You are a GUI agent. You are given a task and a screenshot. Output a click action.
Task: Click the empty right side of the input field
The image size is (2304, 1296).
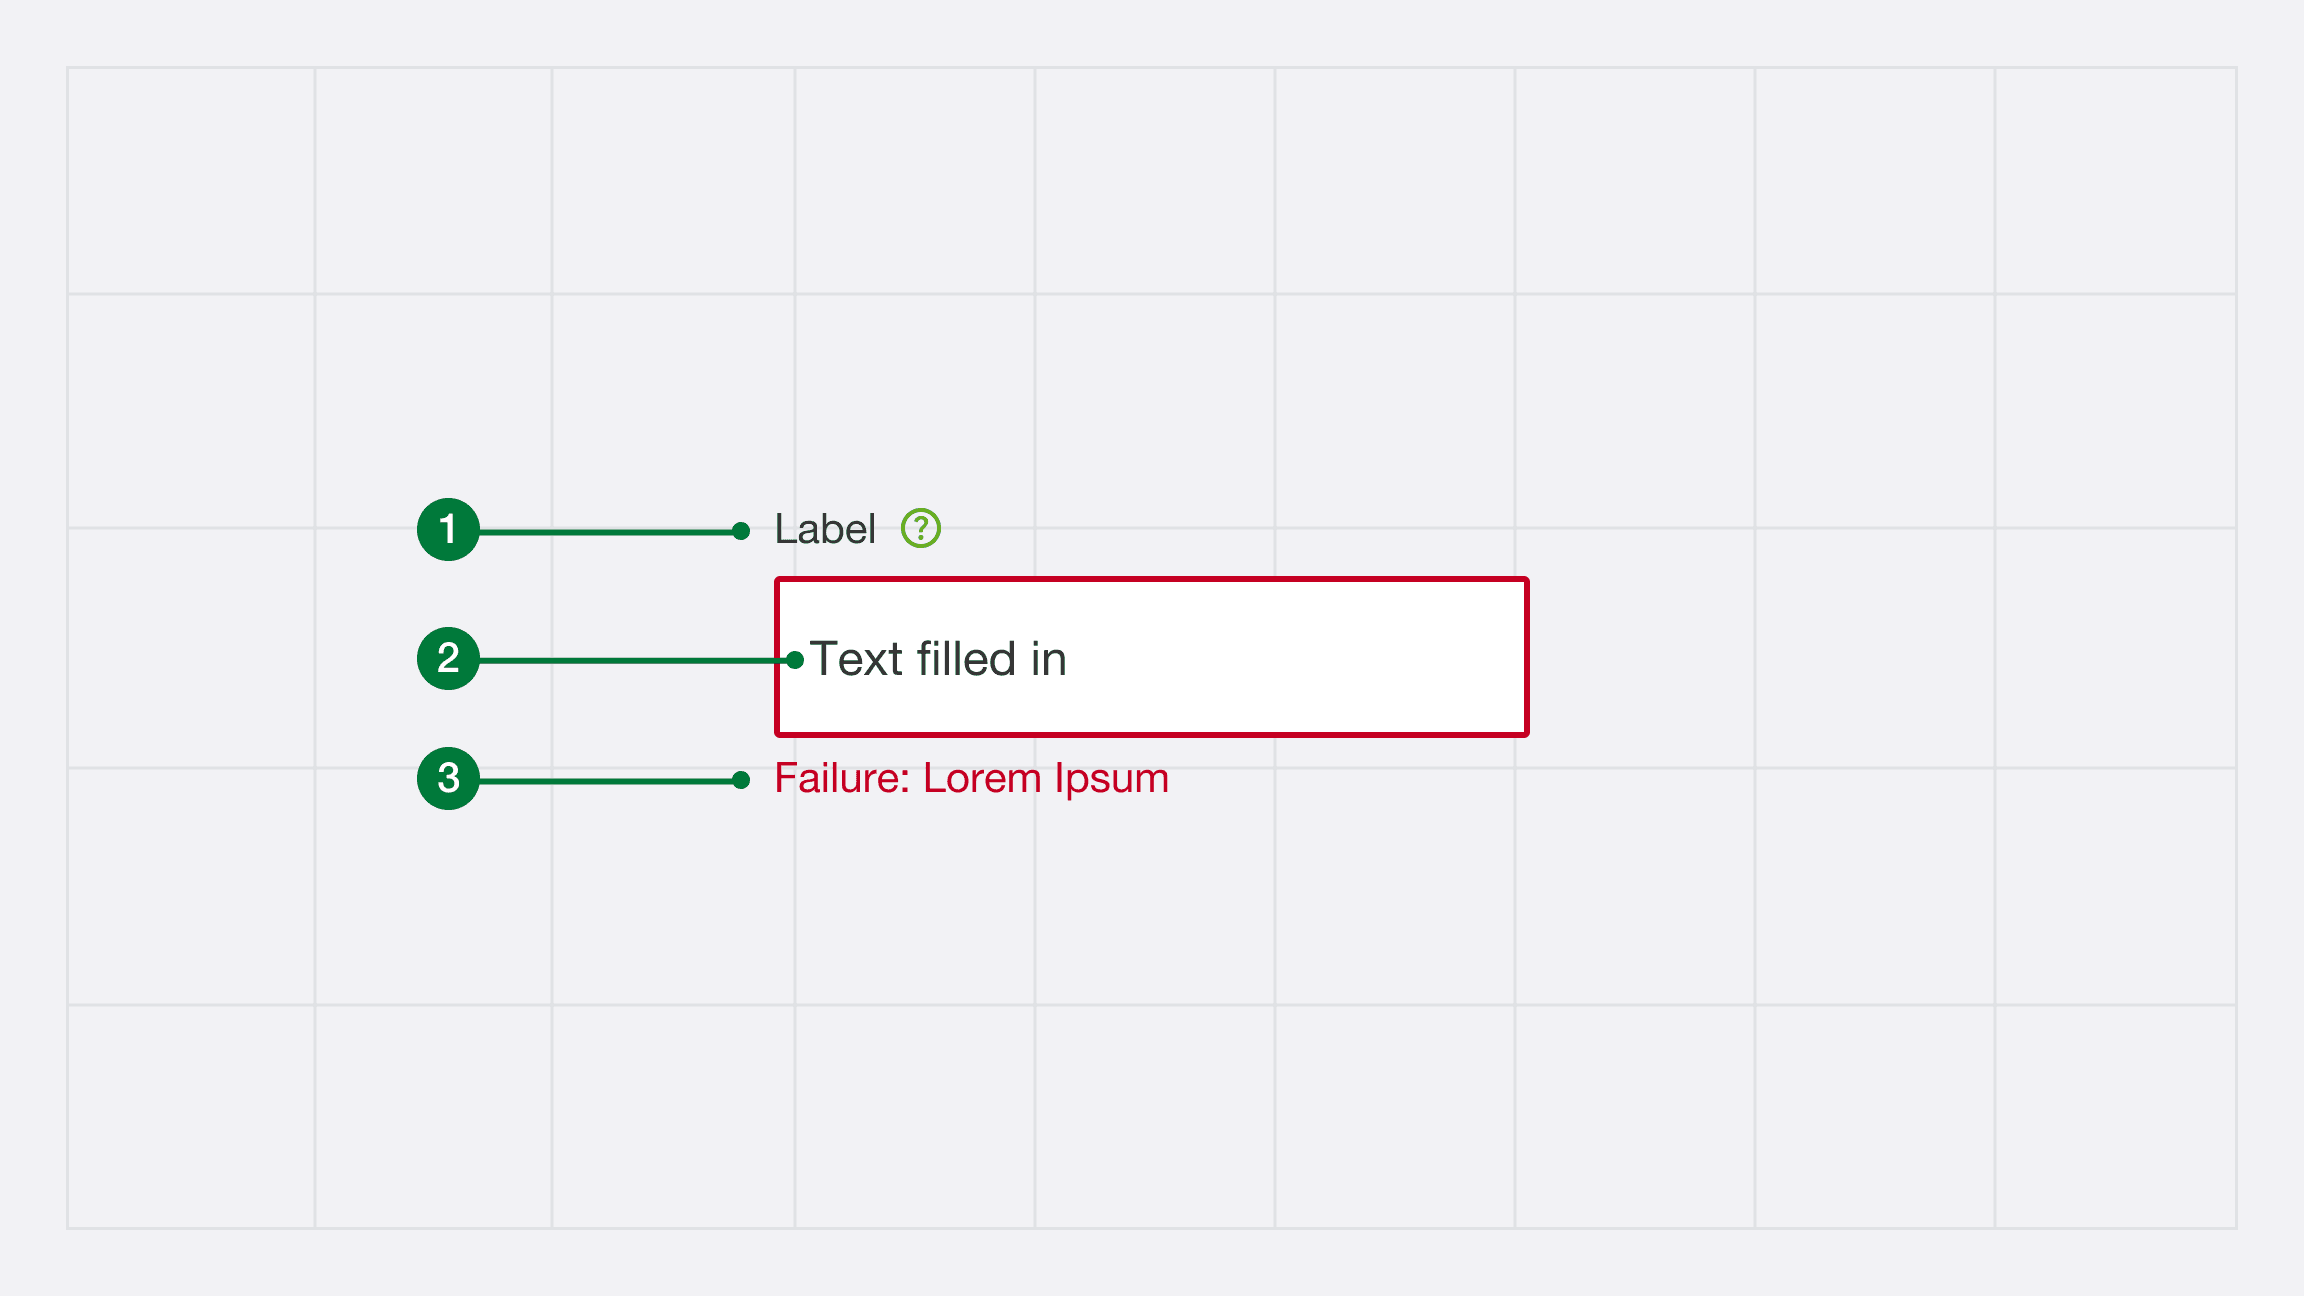(x=1300, y=657)
